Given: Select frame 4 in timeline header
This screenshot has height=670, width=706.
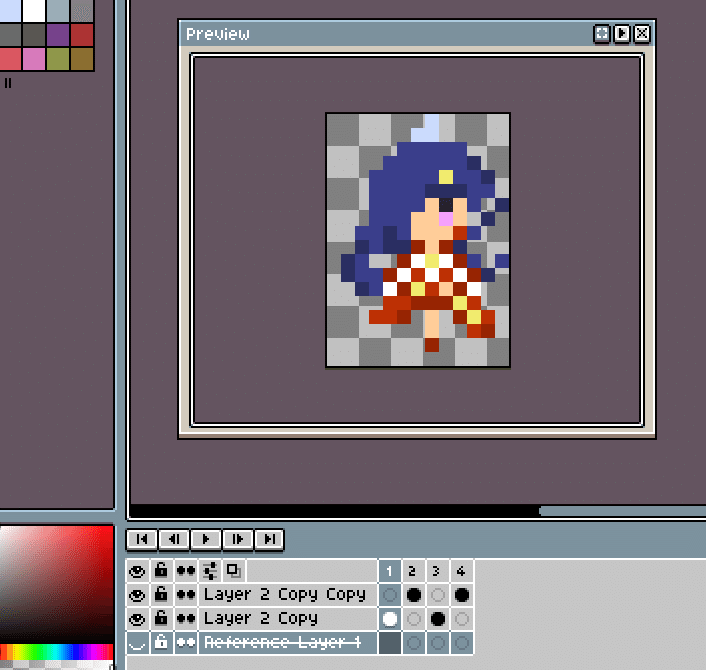Looking at the screenshot, I should pos(462,571).
